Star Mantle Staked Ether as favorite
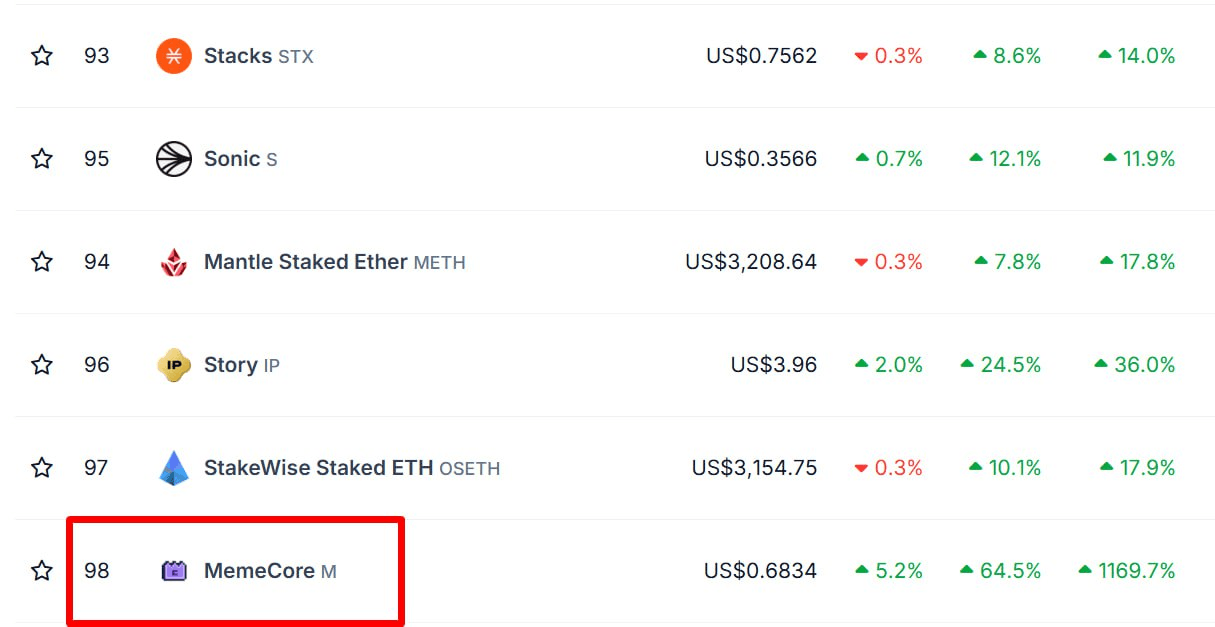This screenshot has width=1215, height=627. [41, 262]
